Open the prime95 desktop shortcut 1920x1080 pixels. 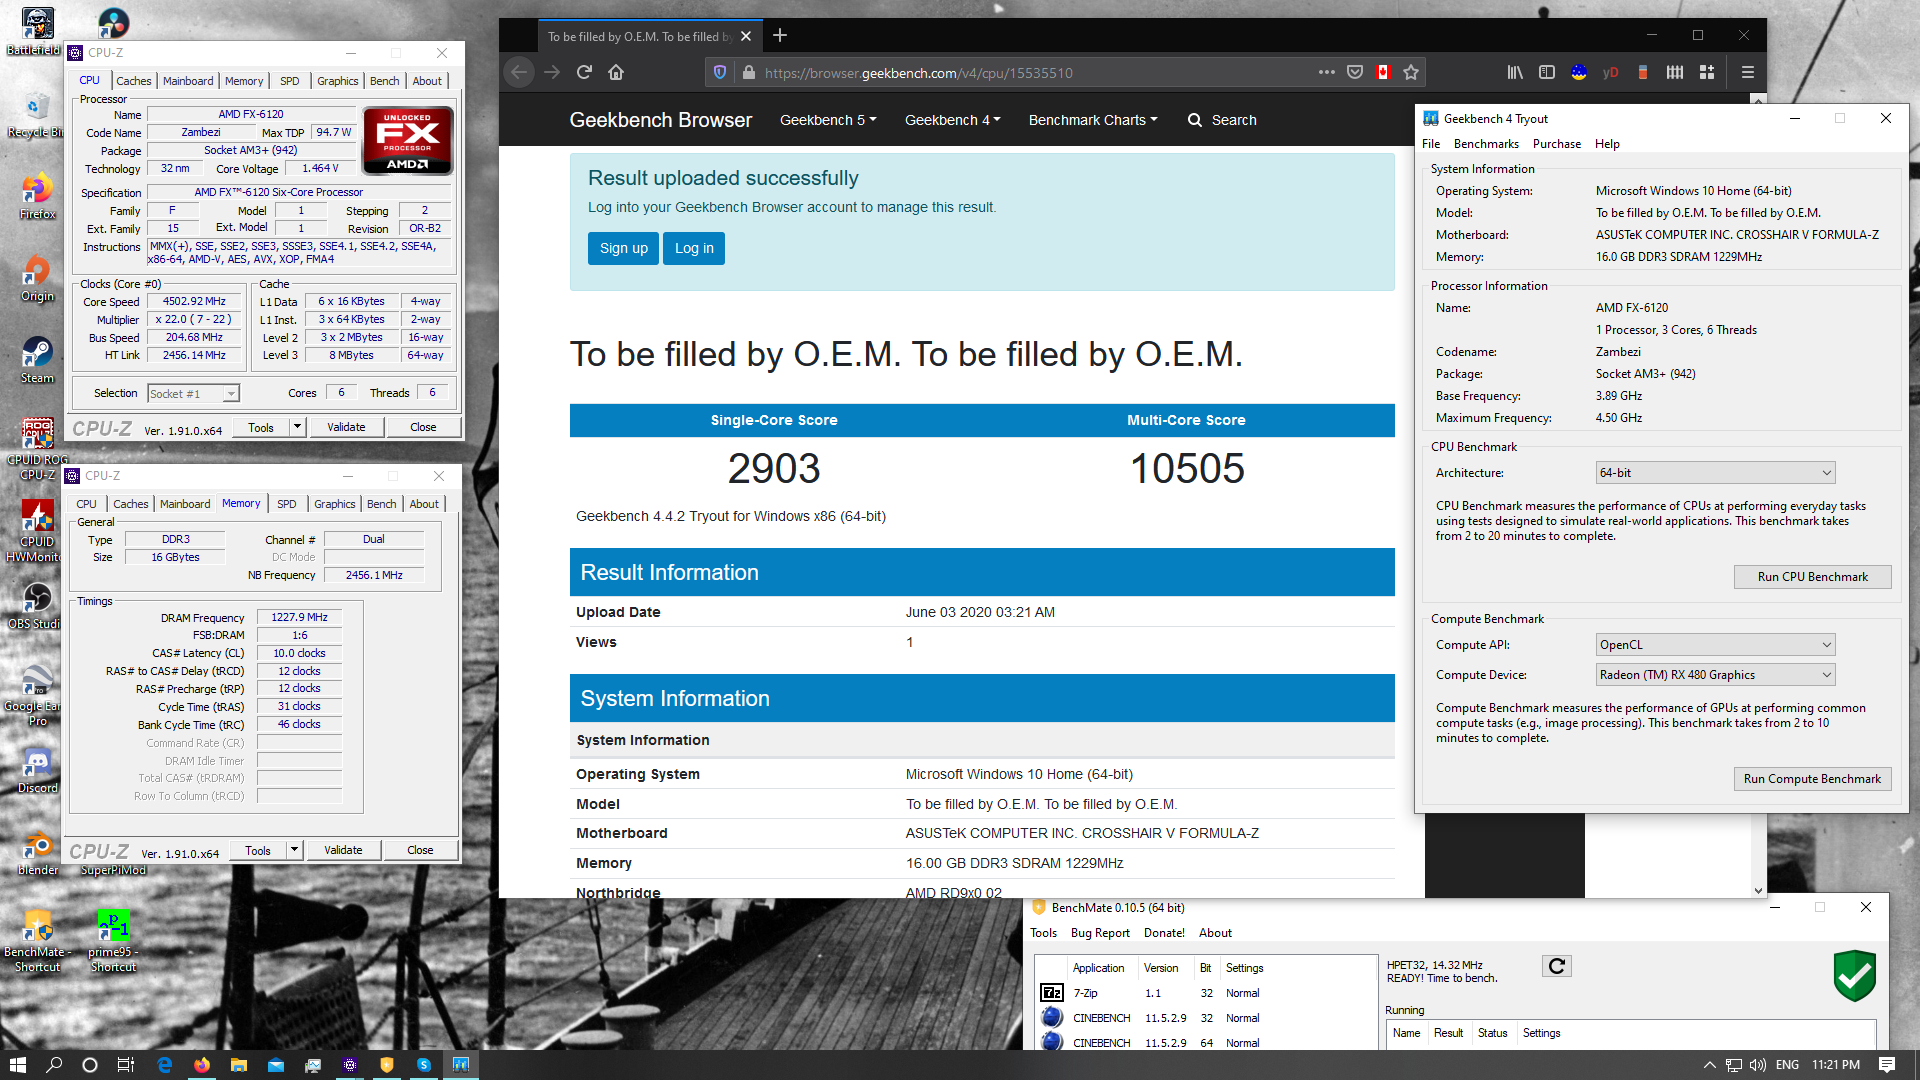[x=113, y=940]
